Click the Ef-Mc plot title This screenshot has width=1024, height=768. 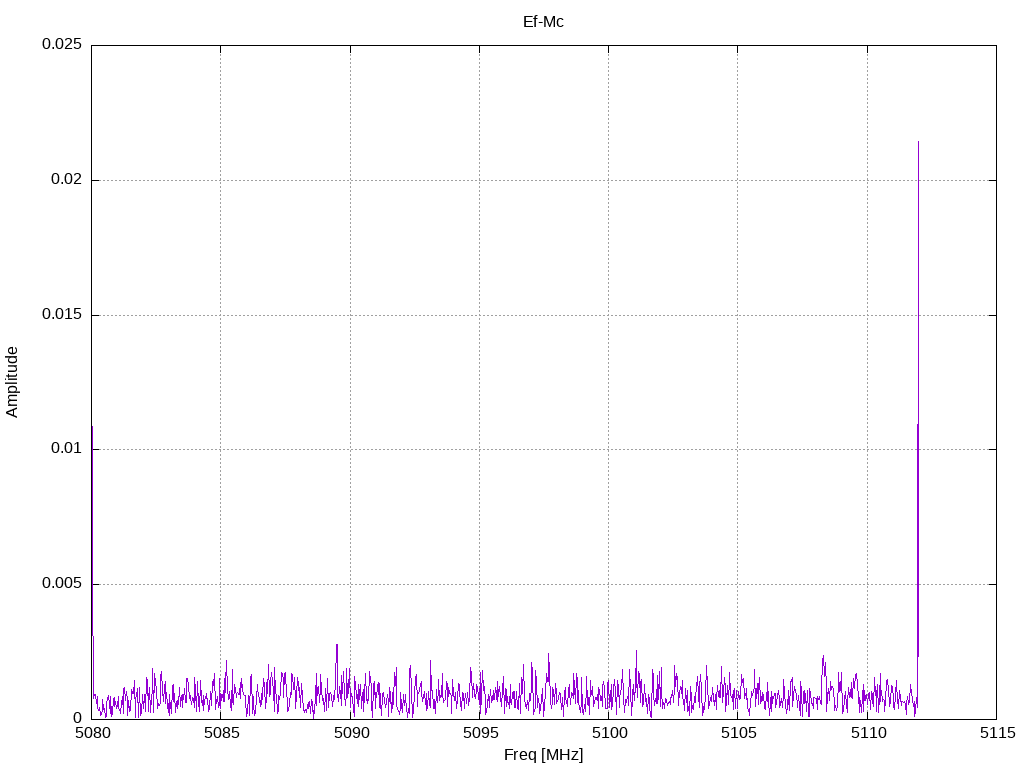point(543,22)
